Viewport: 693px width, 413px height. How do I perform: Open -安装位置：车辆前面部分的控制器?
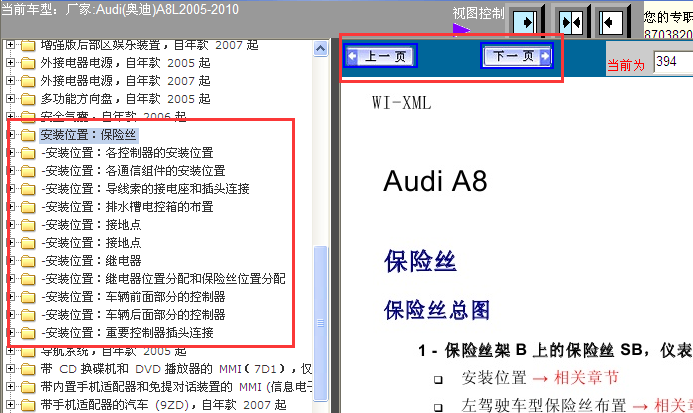pyautogui.click(x=133, y=297)
